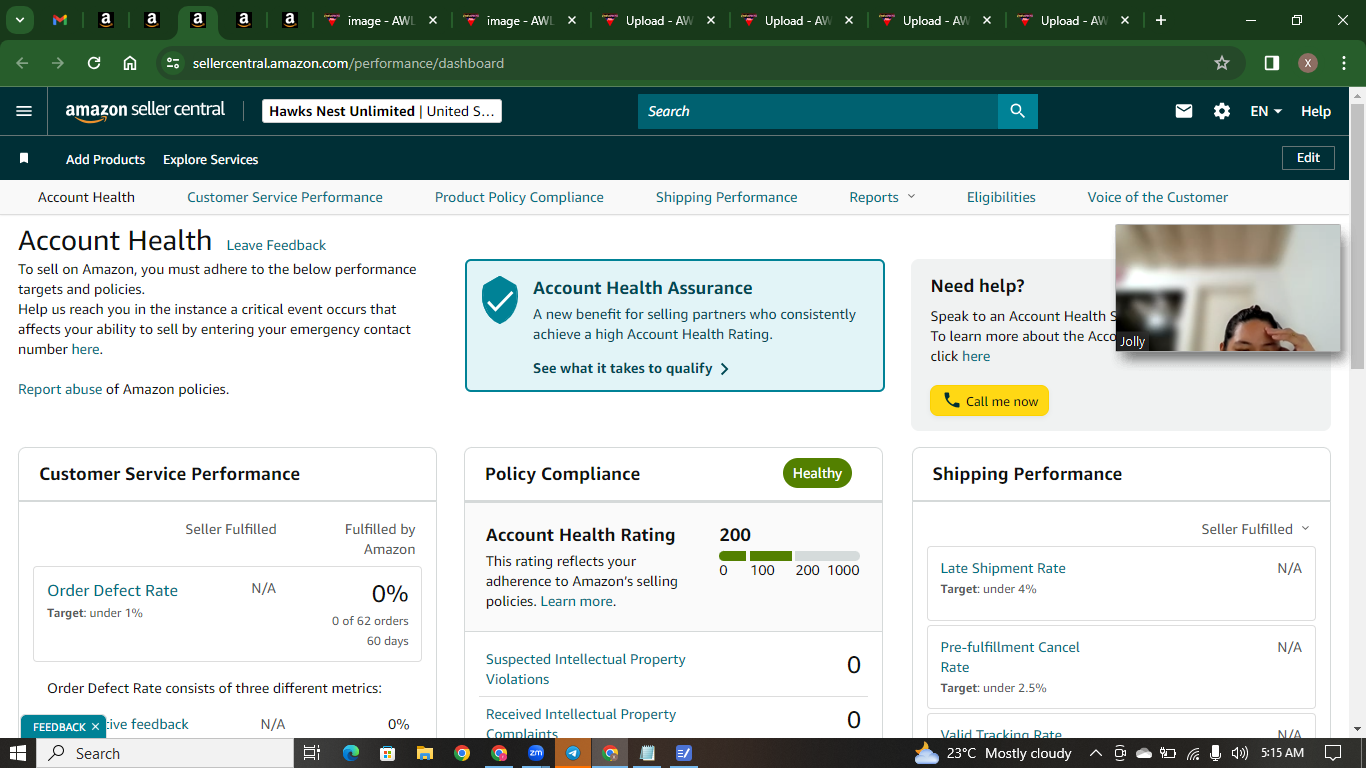1366x768 pixels.
Task: Go back using Chrome's back arrow
Action: coord(23,63)
